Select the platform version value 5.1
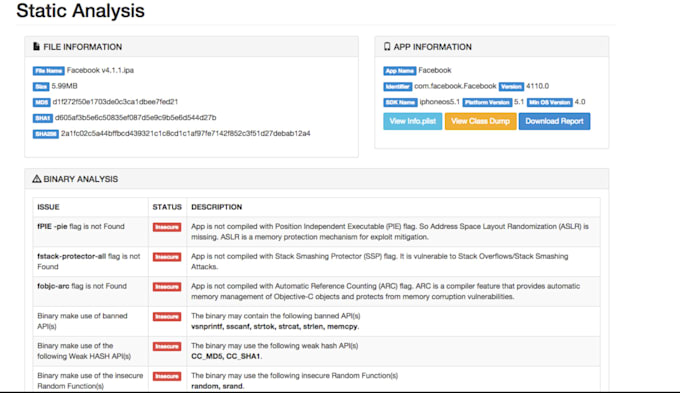Viewport: 680px width, 393px height. [519, 102]
